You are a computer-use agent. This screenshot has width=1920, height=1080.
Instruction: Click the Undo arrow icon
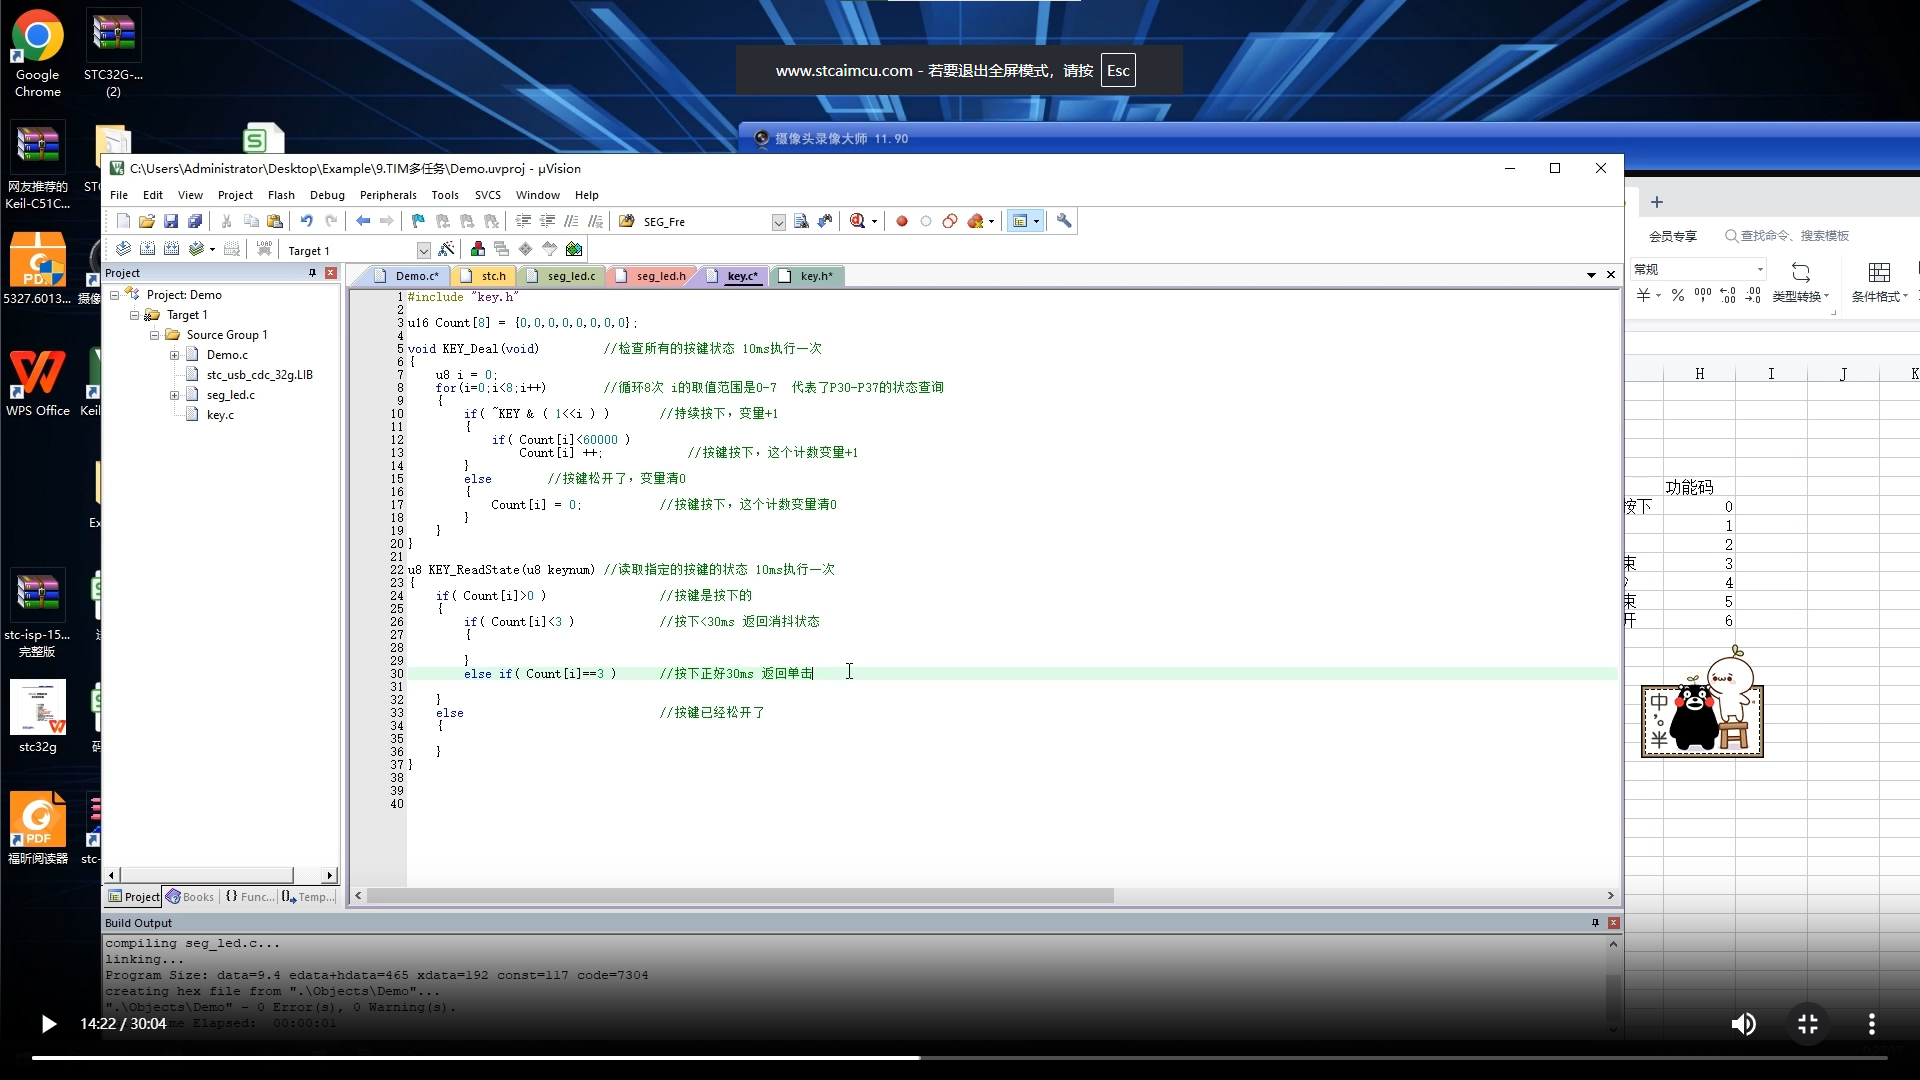pyautogui.click(x=306, y=221)
